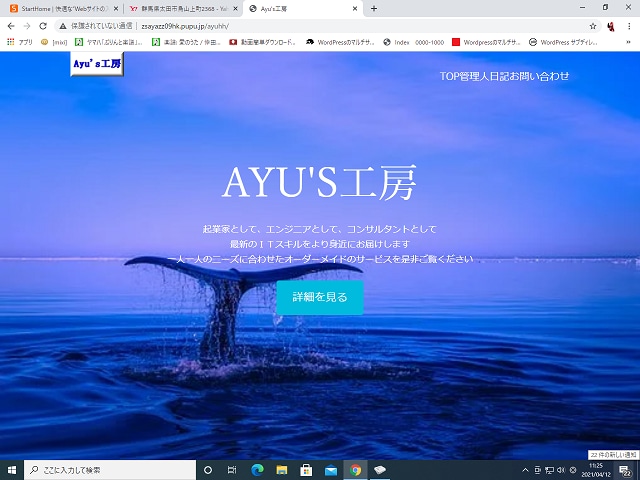640x480 pixels.
Task: Open the Index 0000-1000 bookmark
Action: (x=413, y=42)
